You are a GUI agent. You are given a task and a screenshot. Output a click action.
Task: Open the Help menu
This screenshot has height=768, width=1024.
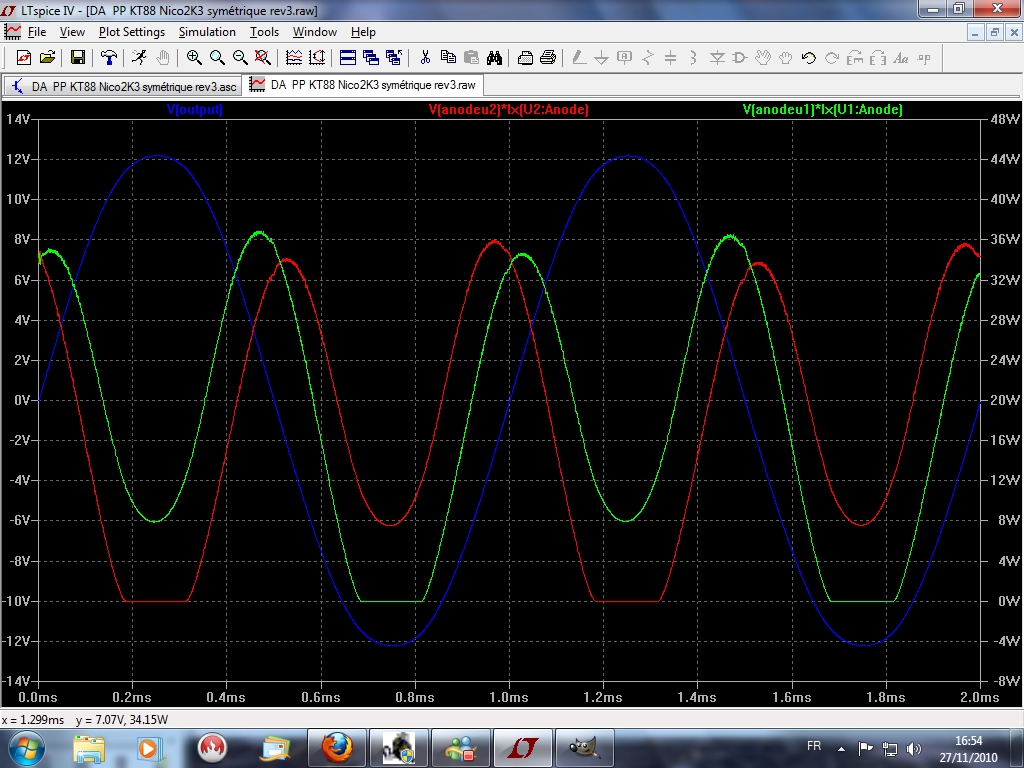(363, 31)
